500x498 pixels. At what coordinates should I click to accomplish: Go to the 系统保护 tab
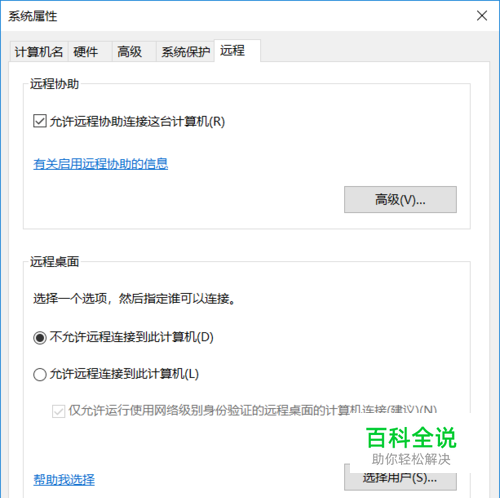[x=185, y=52]
